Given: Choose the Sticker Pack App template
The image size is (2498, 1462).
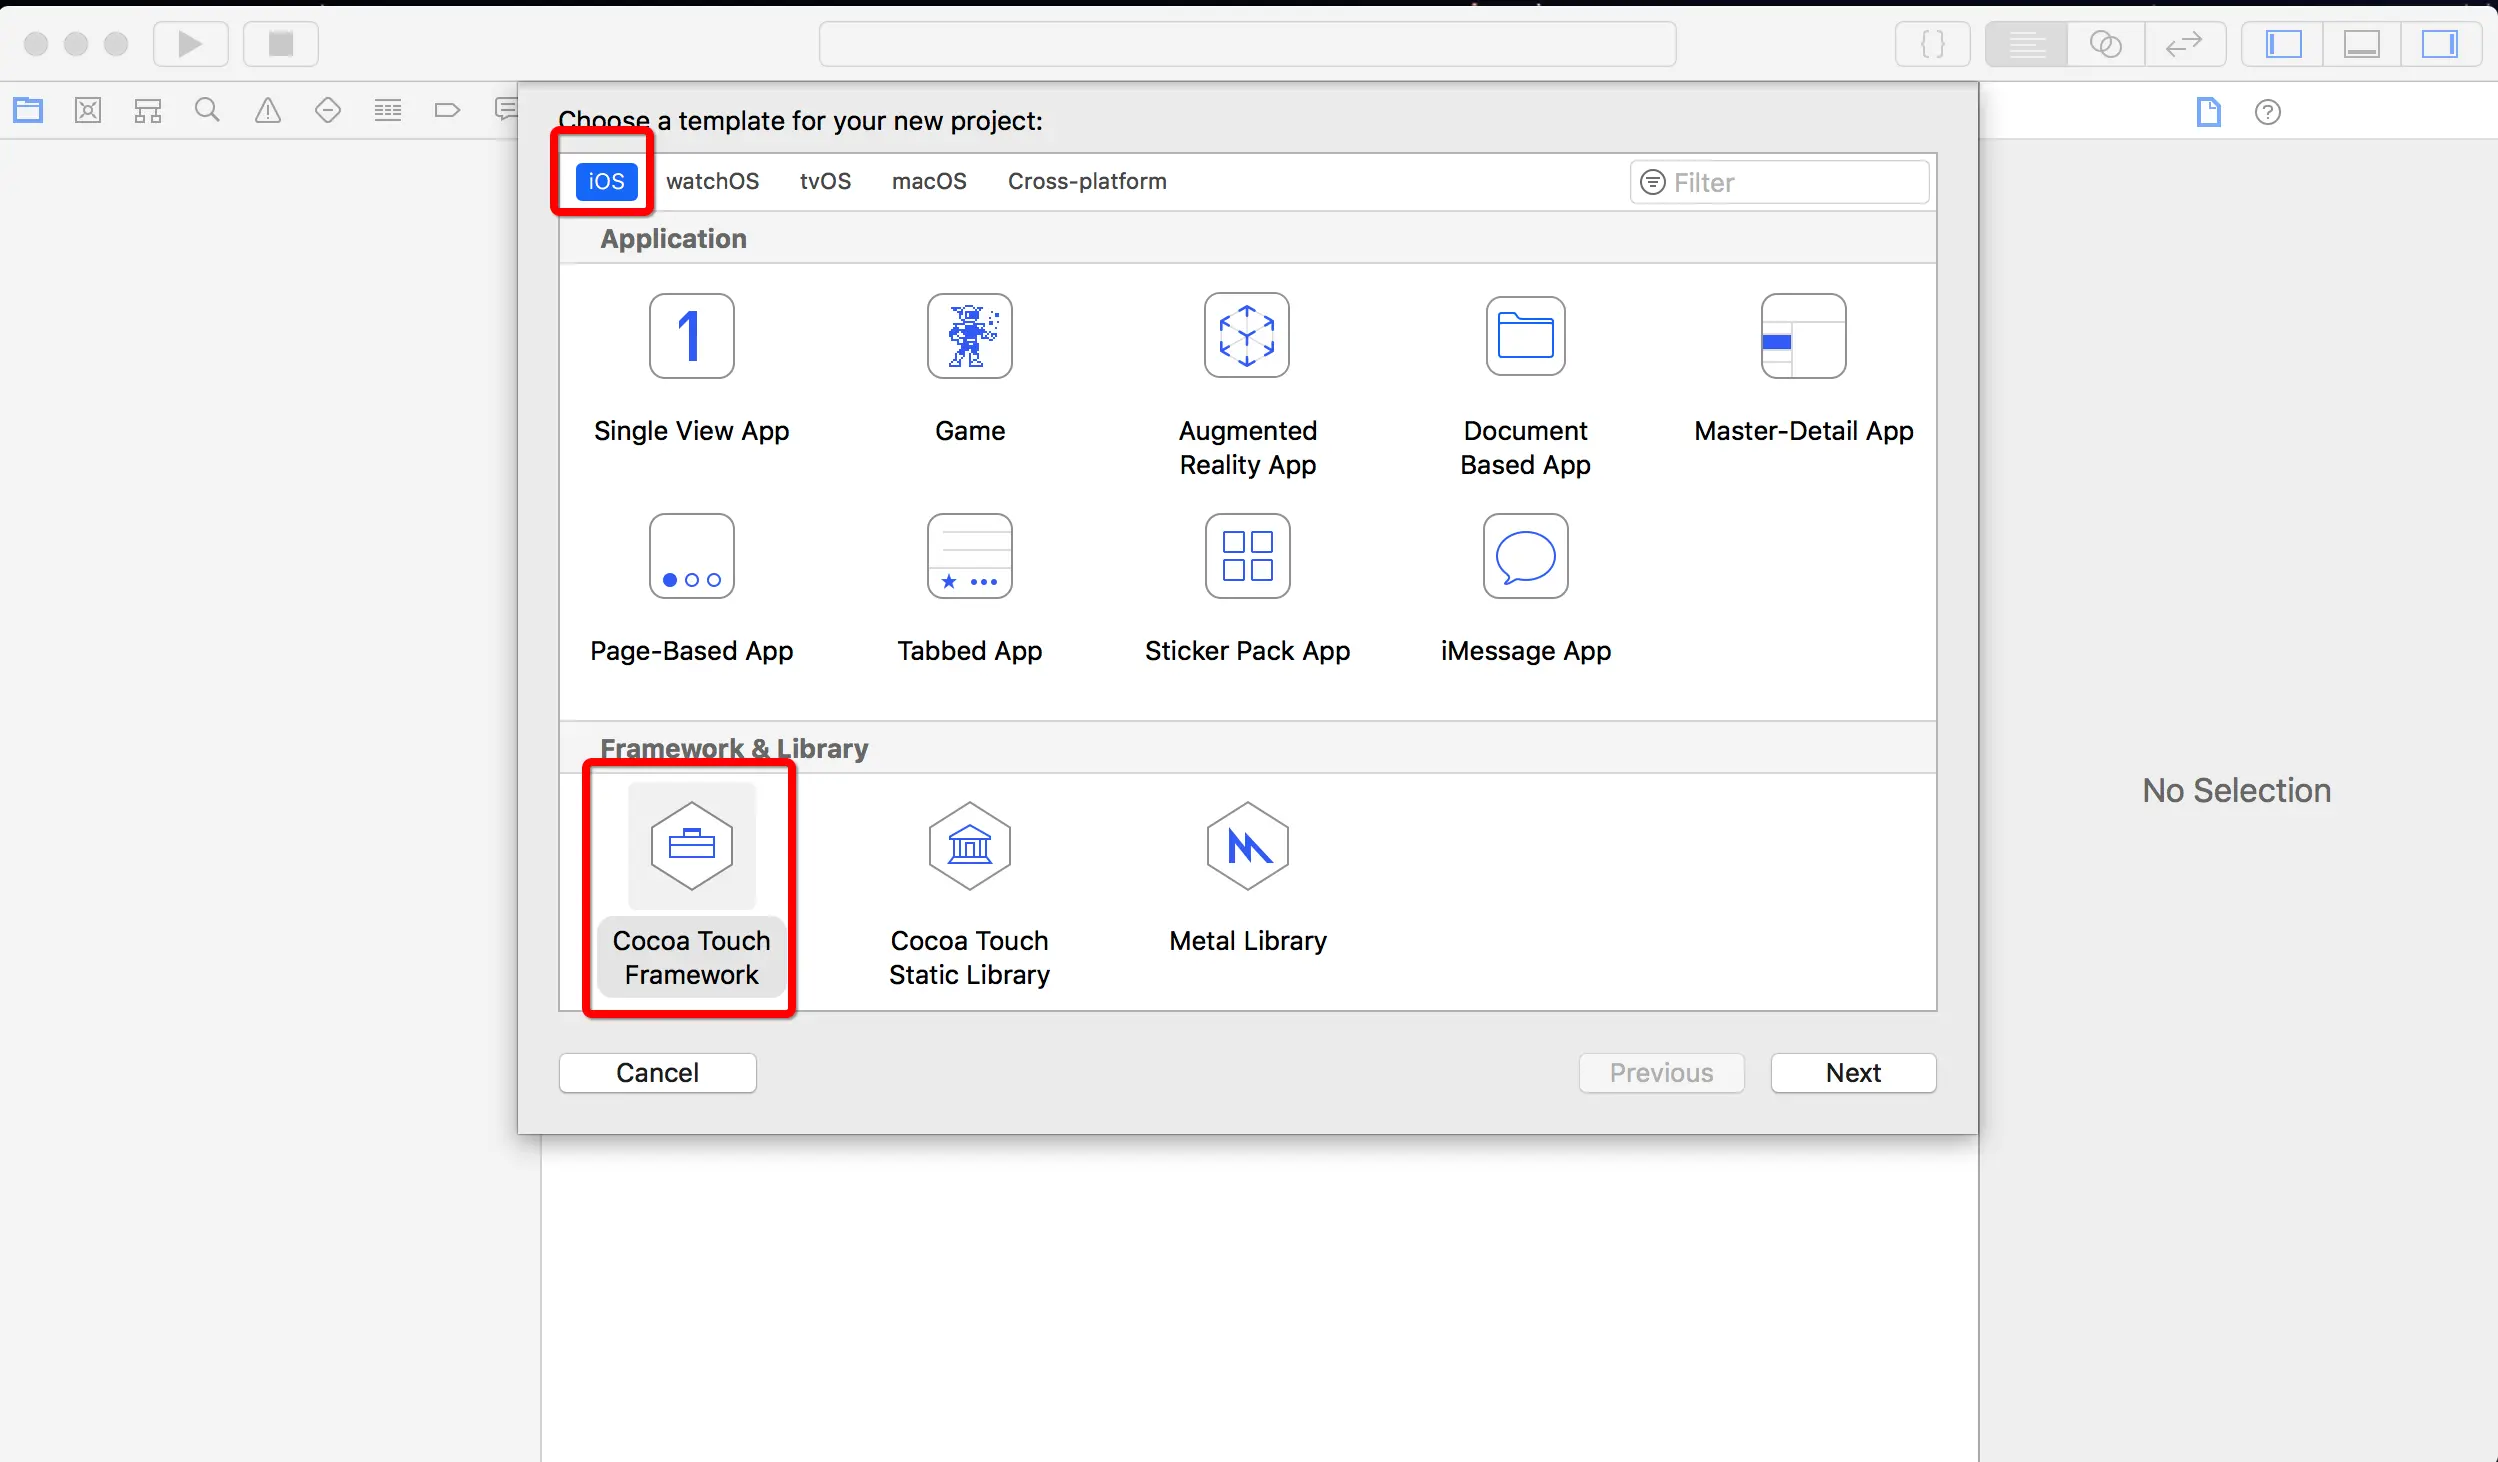Looking at the screenshot, I should click(1247, 557).
